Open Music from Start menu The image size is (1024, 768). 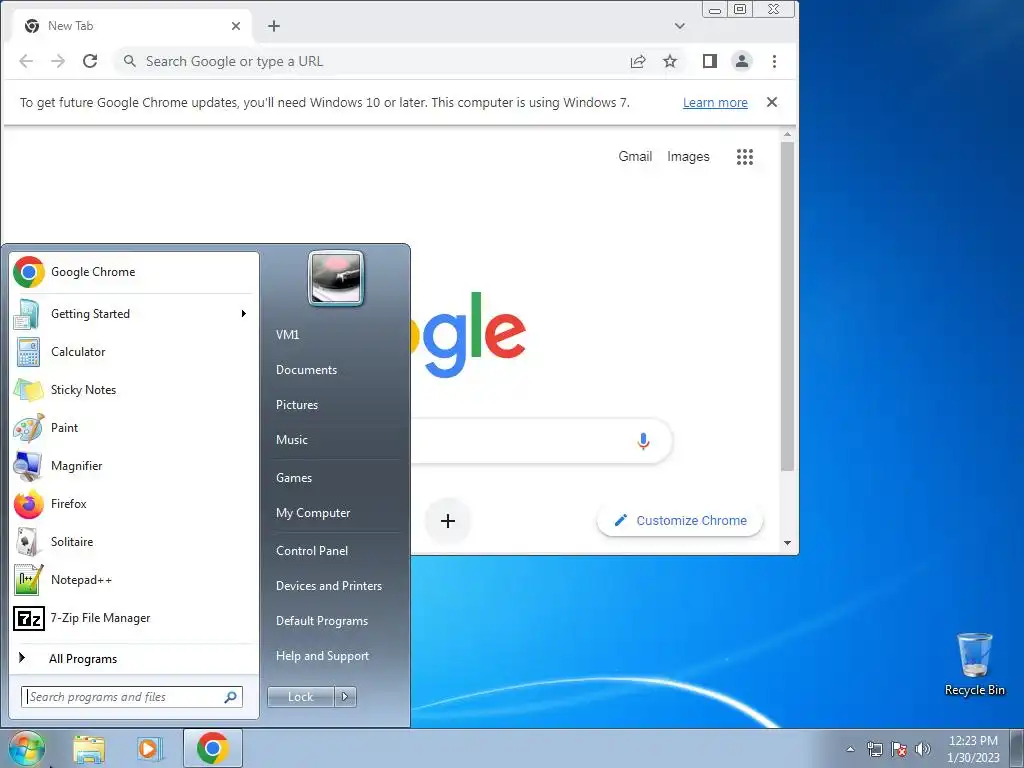(x=292, y=440)
